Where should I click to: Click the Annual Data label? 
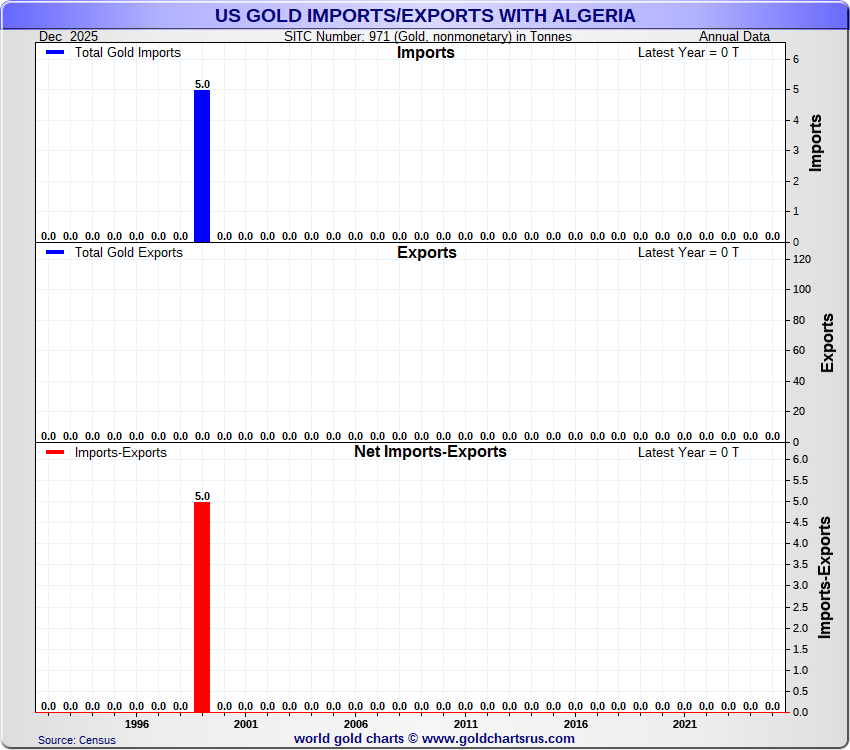pyautogui.click(x=734, y=37)
